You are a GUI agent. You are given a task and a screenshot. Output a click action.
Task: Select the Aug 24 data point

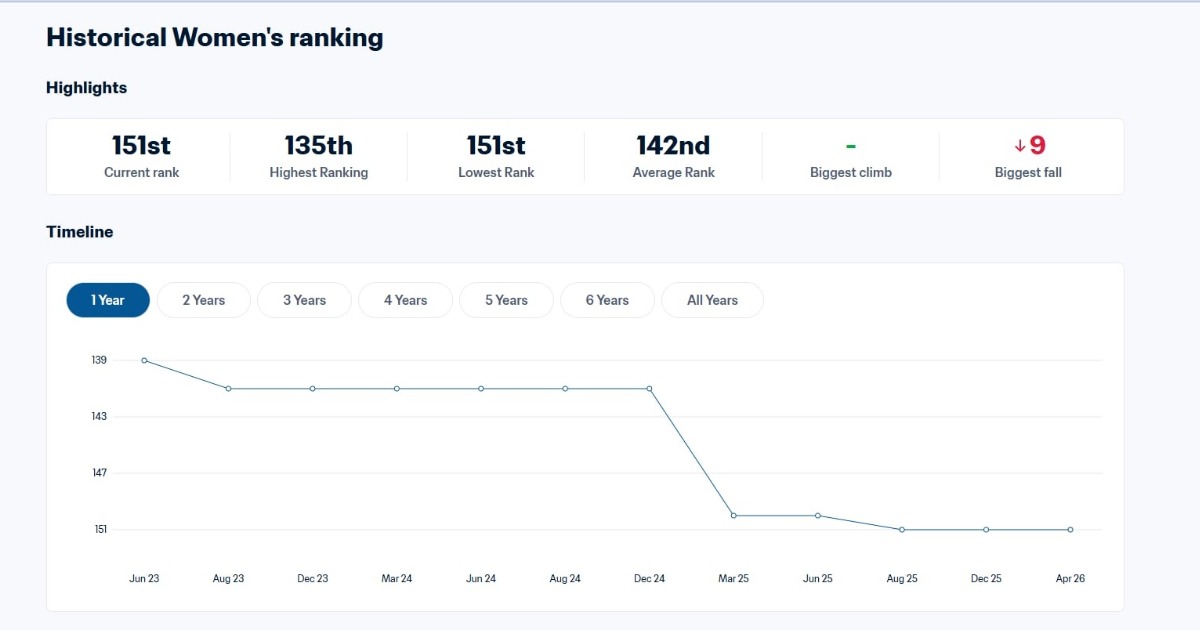(x=565, y=389)
